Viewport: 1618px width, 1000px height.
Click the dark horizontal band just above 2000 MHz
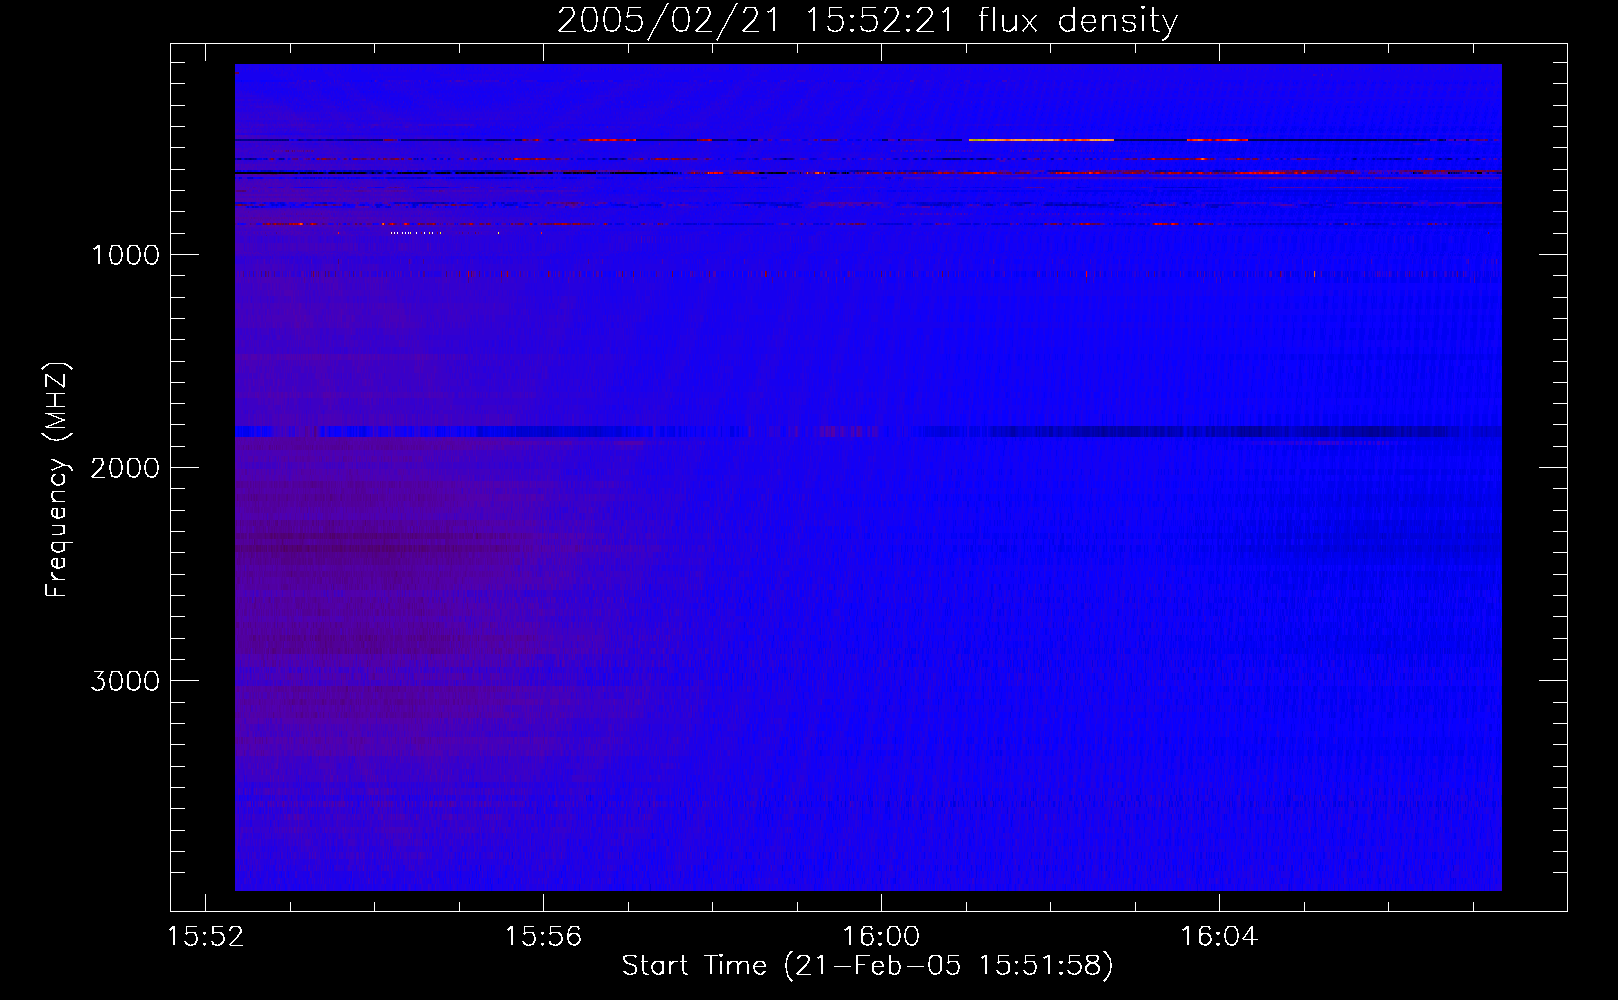click(868, 432)
